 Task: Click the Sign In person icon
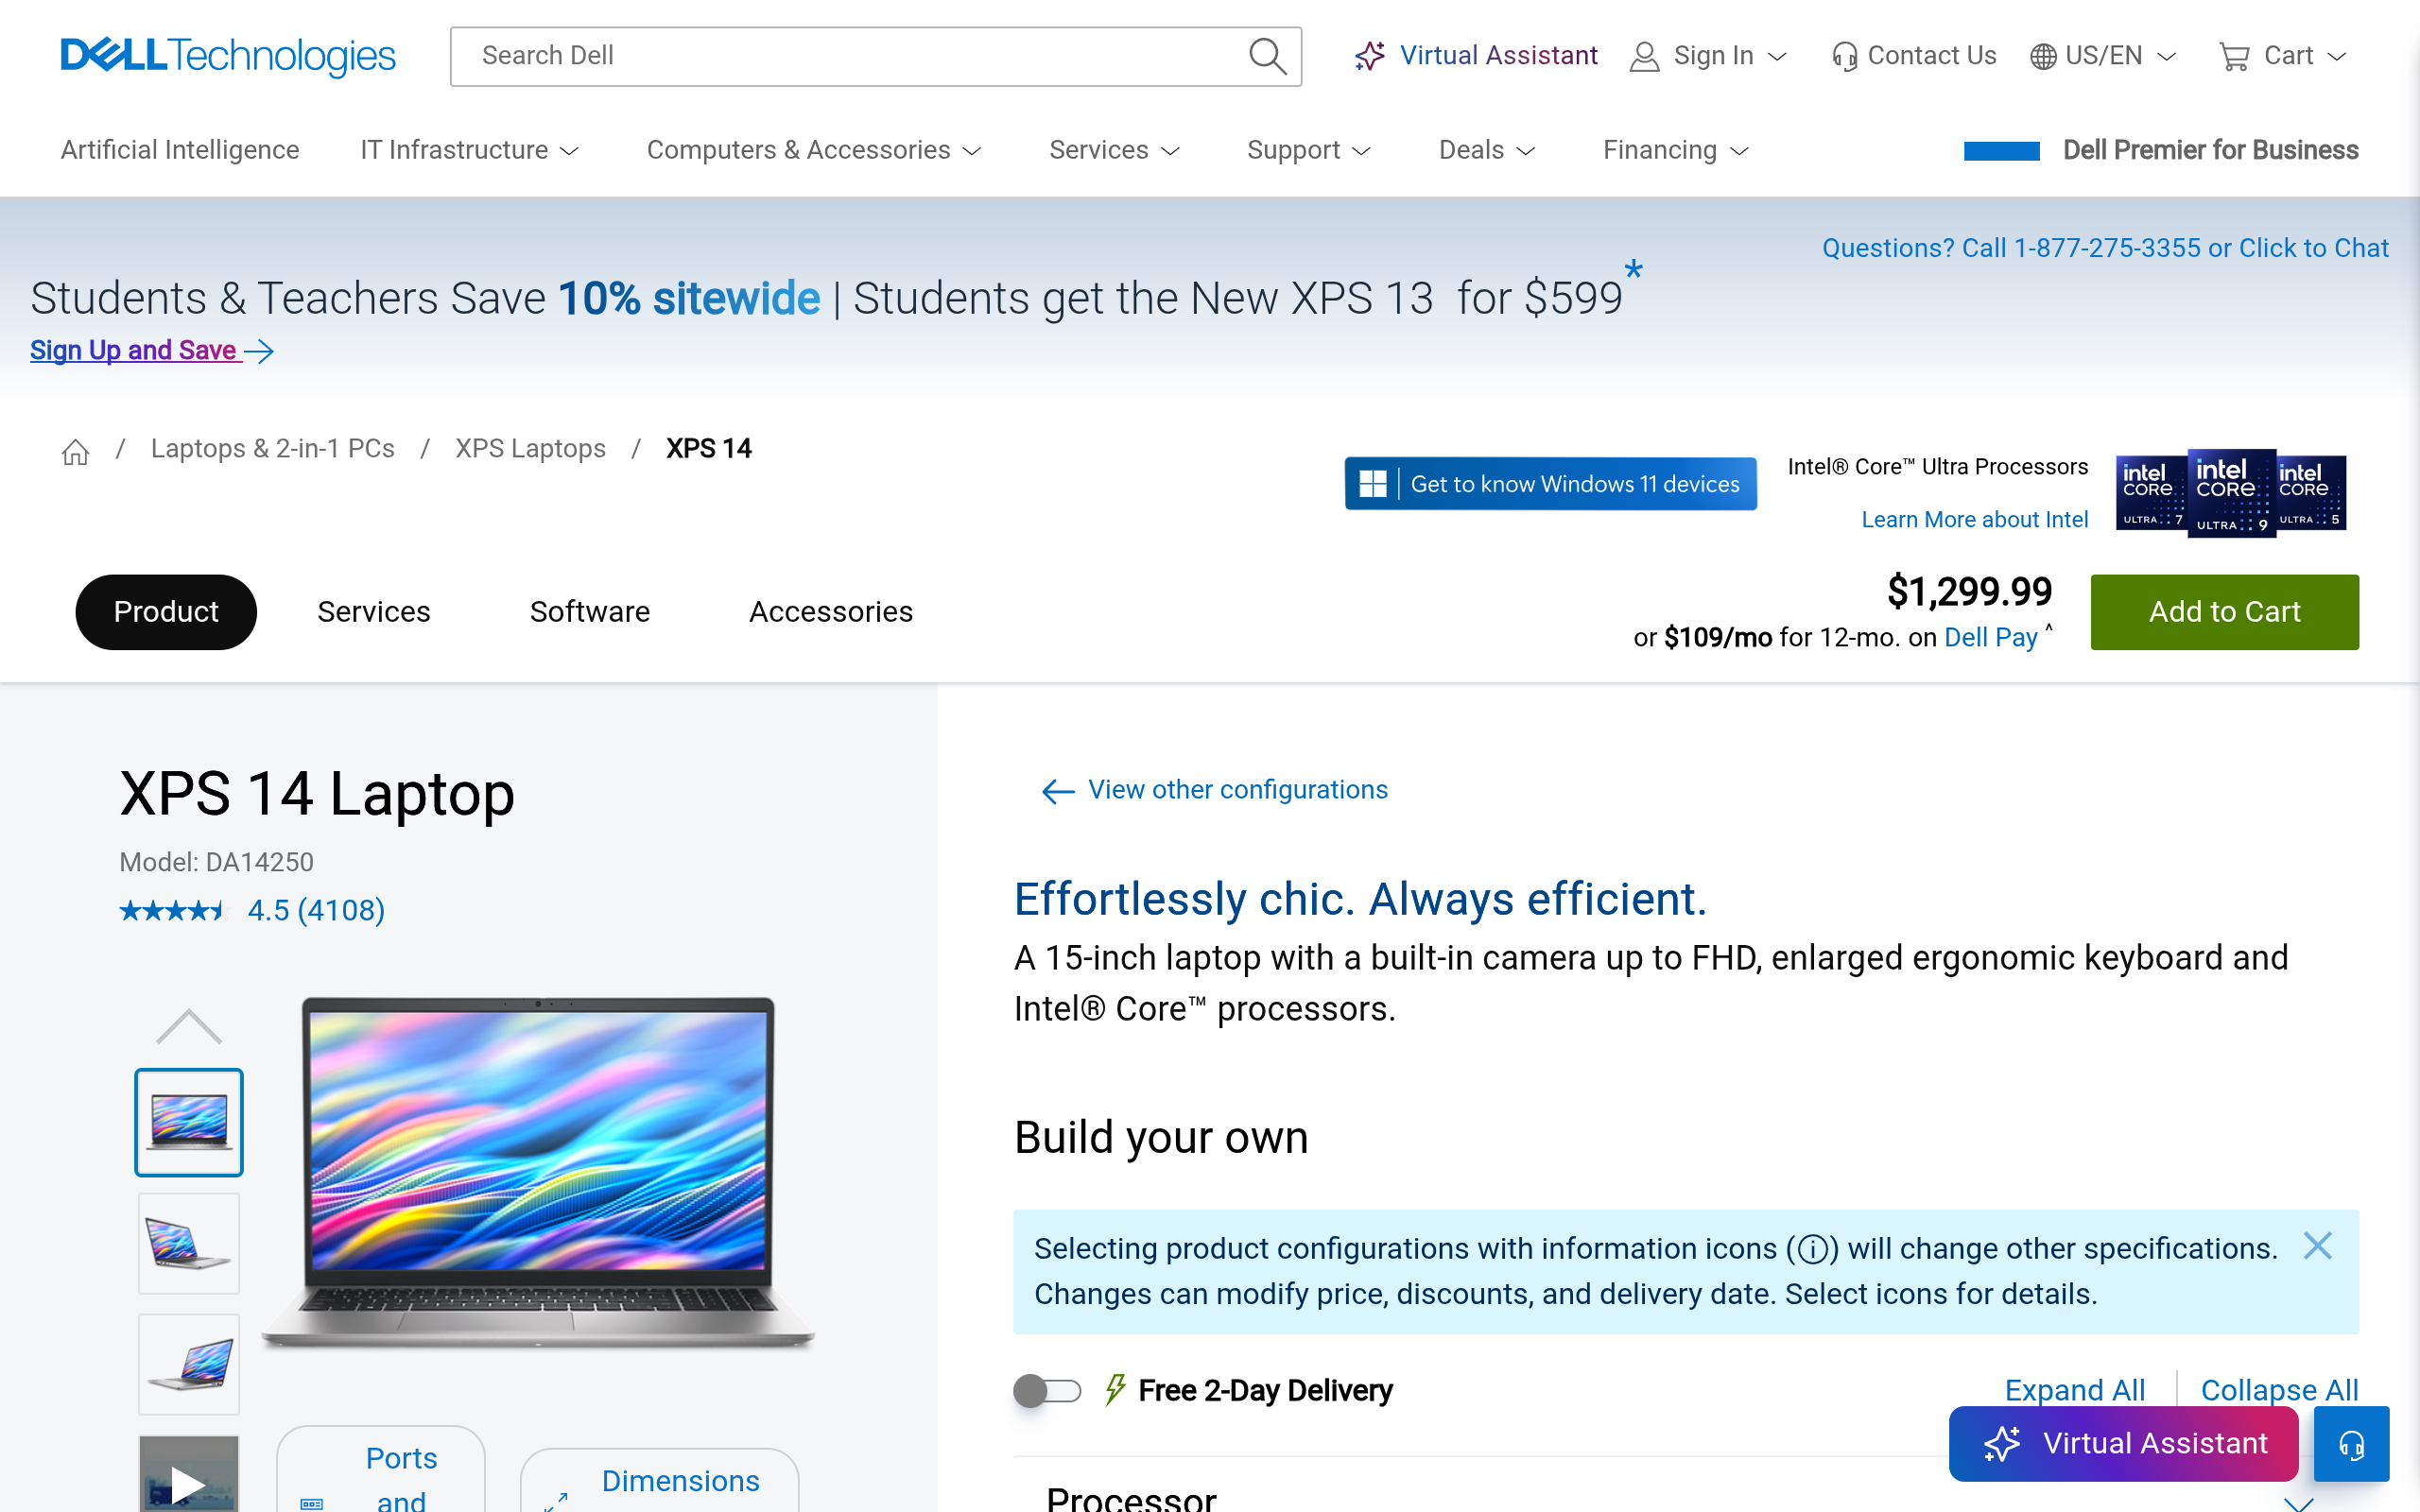(1644, 56)
